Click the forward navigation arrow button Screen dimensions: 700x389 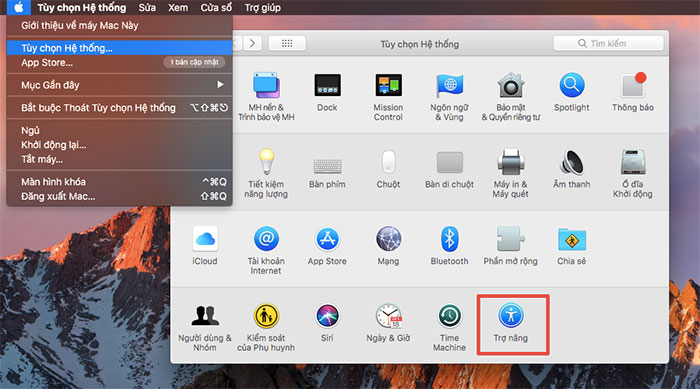click(252, 43)
